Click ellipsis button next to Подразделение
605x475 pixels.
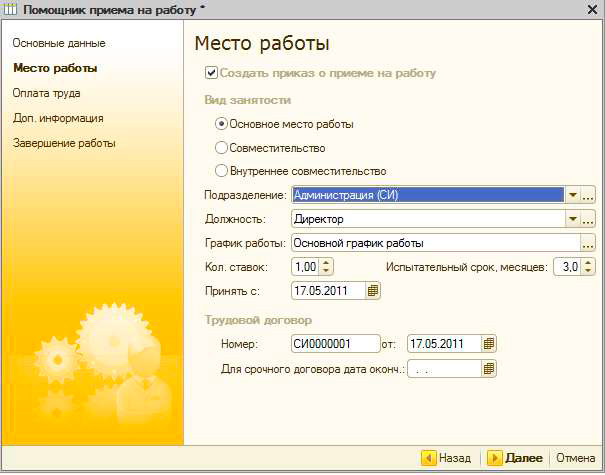588,195
